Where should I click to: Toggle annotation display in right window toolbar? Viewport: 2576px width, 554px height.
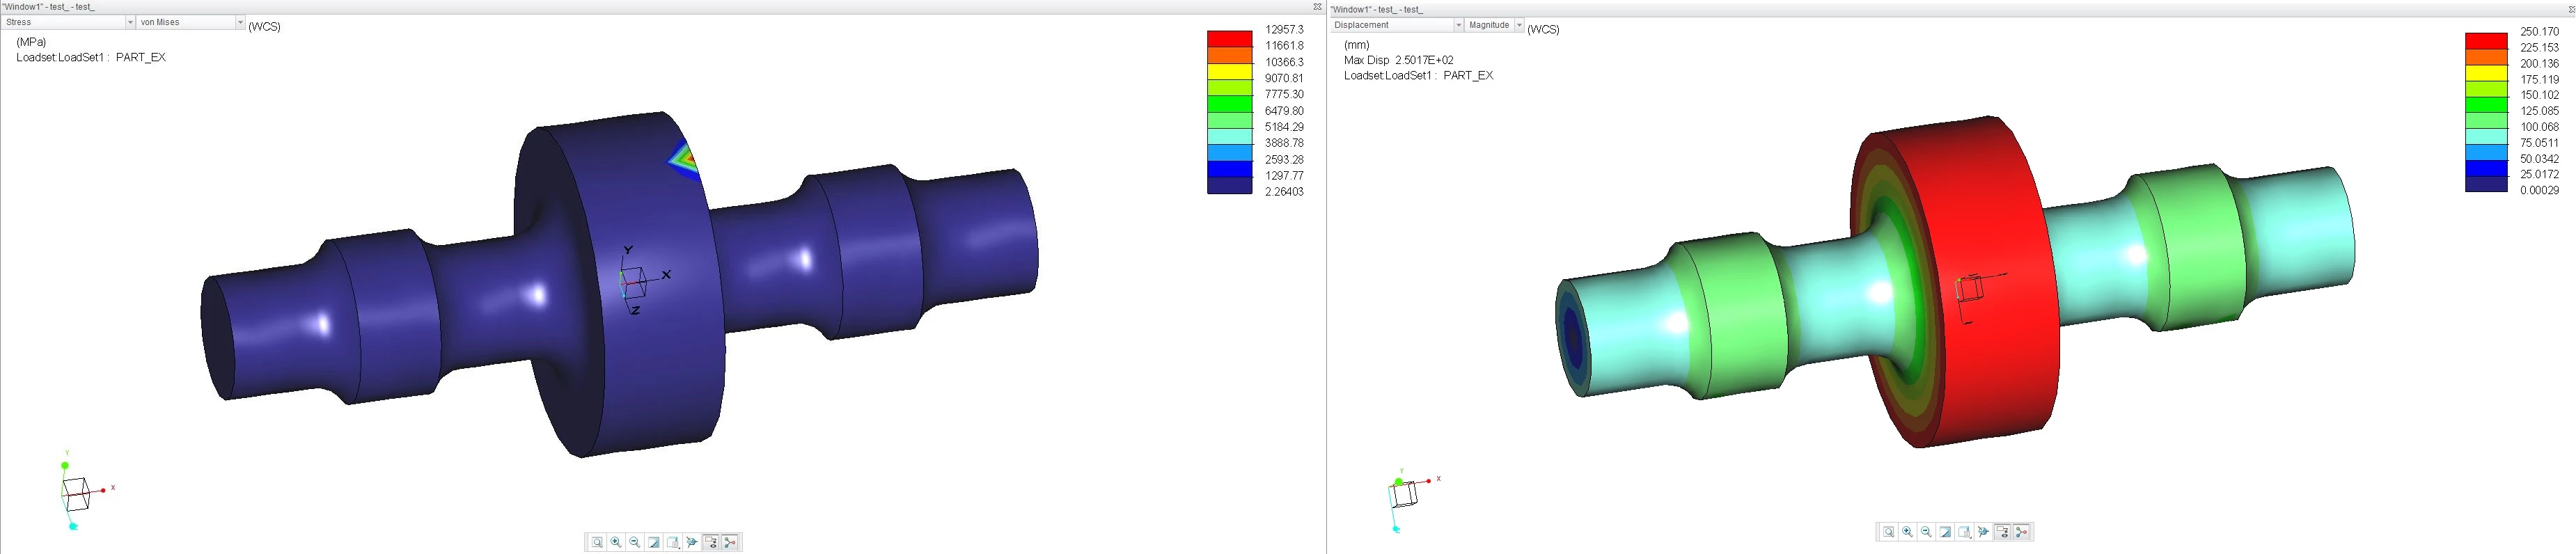click(x=2002, y=532)
